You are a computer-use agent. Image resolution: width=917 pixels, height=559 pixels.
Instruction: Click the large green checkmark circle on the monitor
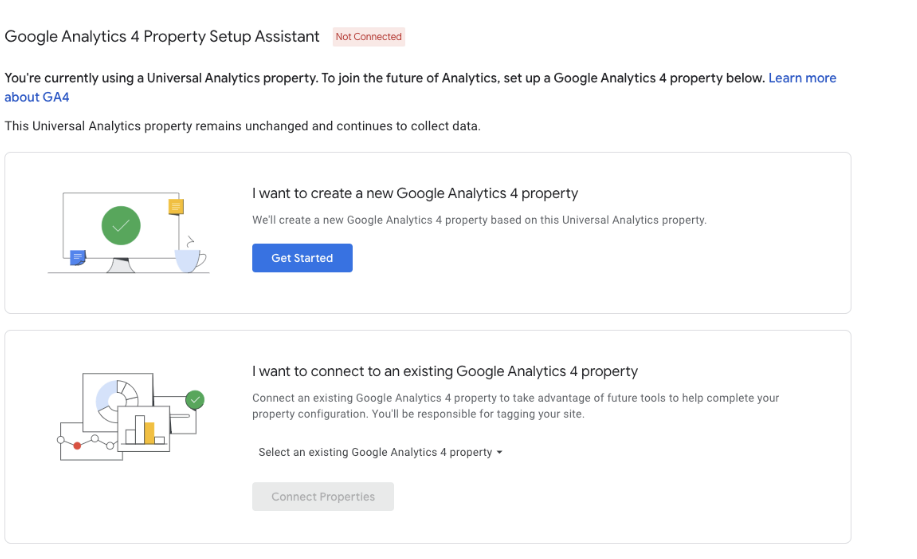click(x=121, y=225)
